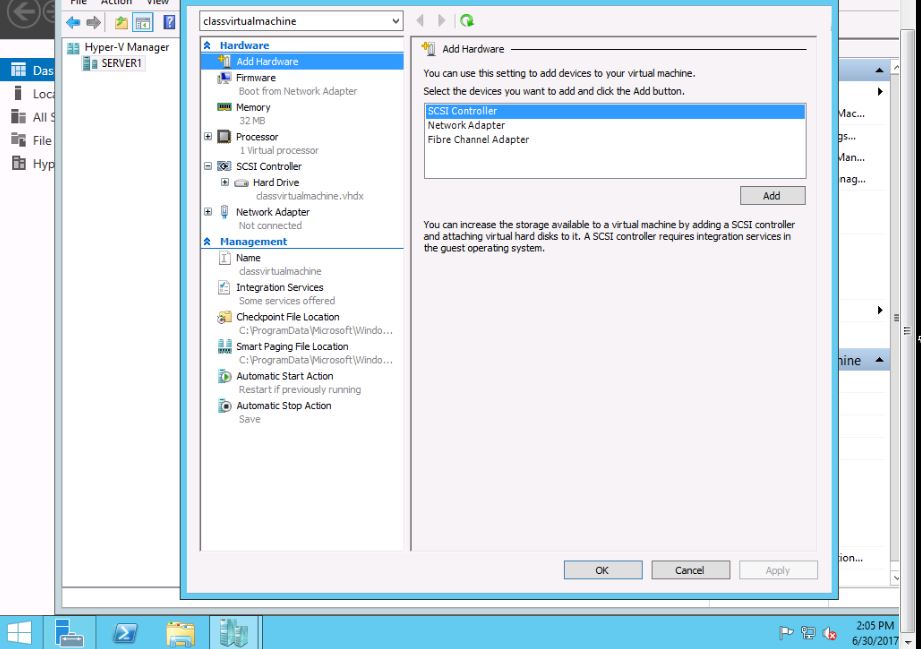Select Add Hardware in the Hardware list
The width and height of the screenshot is (921, 649).
point(302,61)
